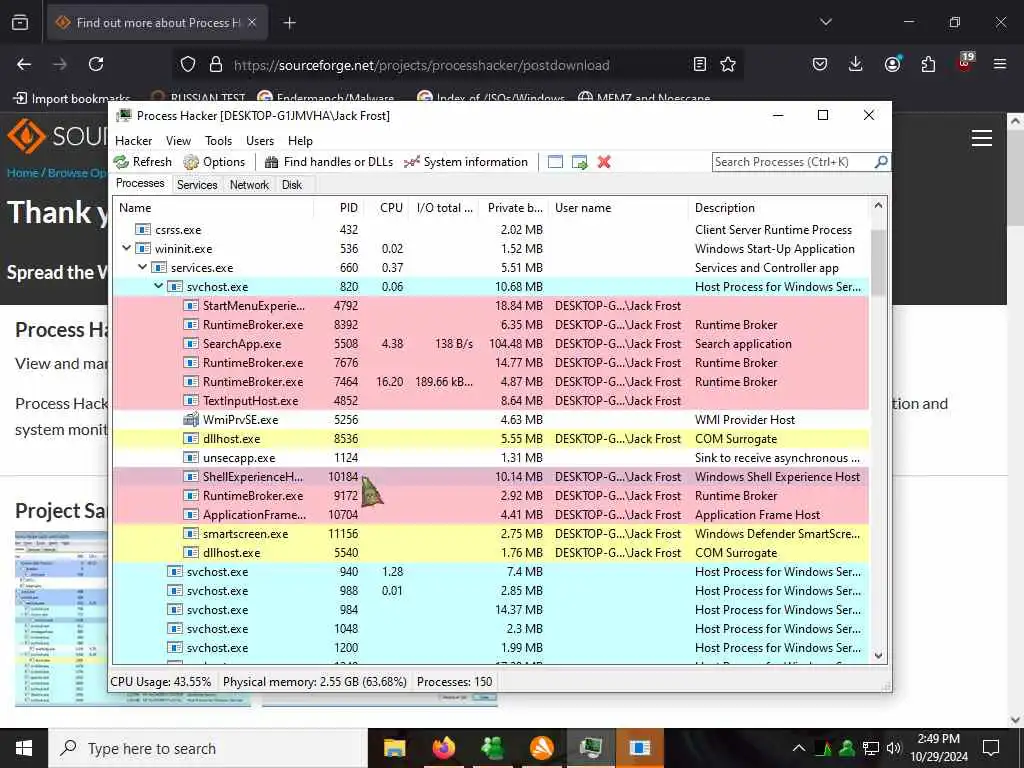Open Options in Process Hacker toolbar
The width and height of the screenshot is (1024, 768).
pos(214,162)
